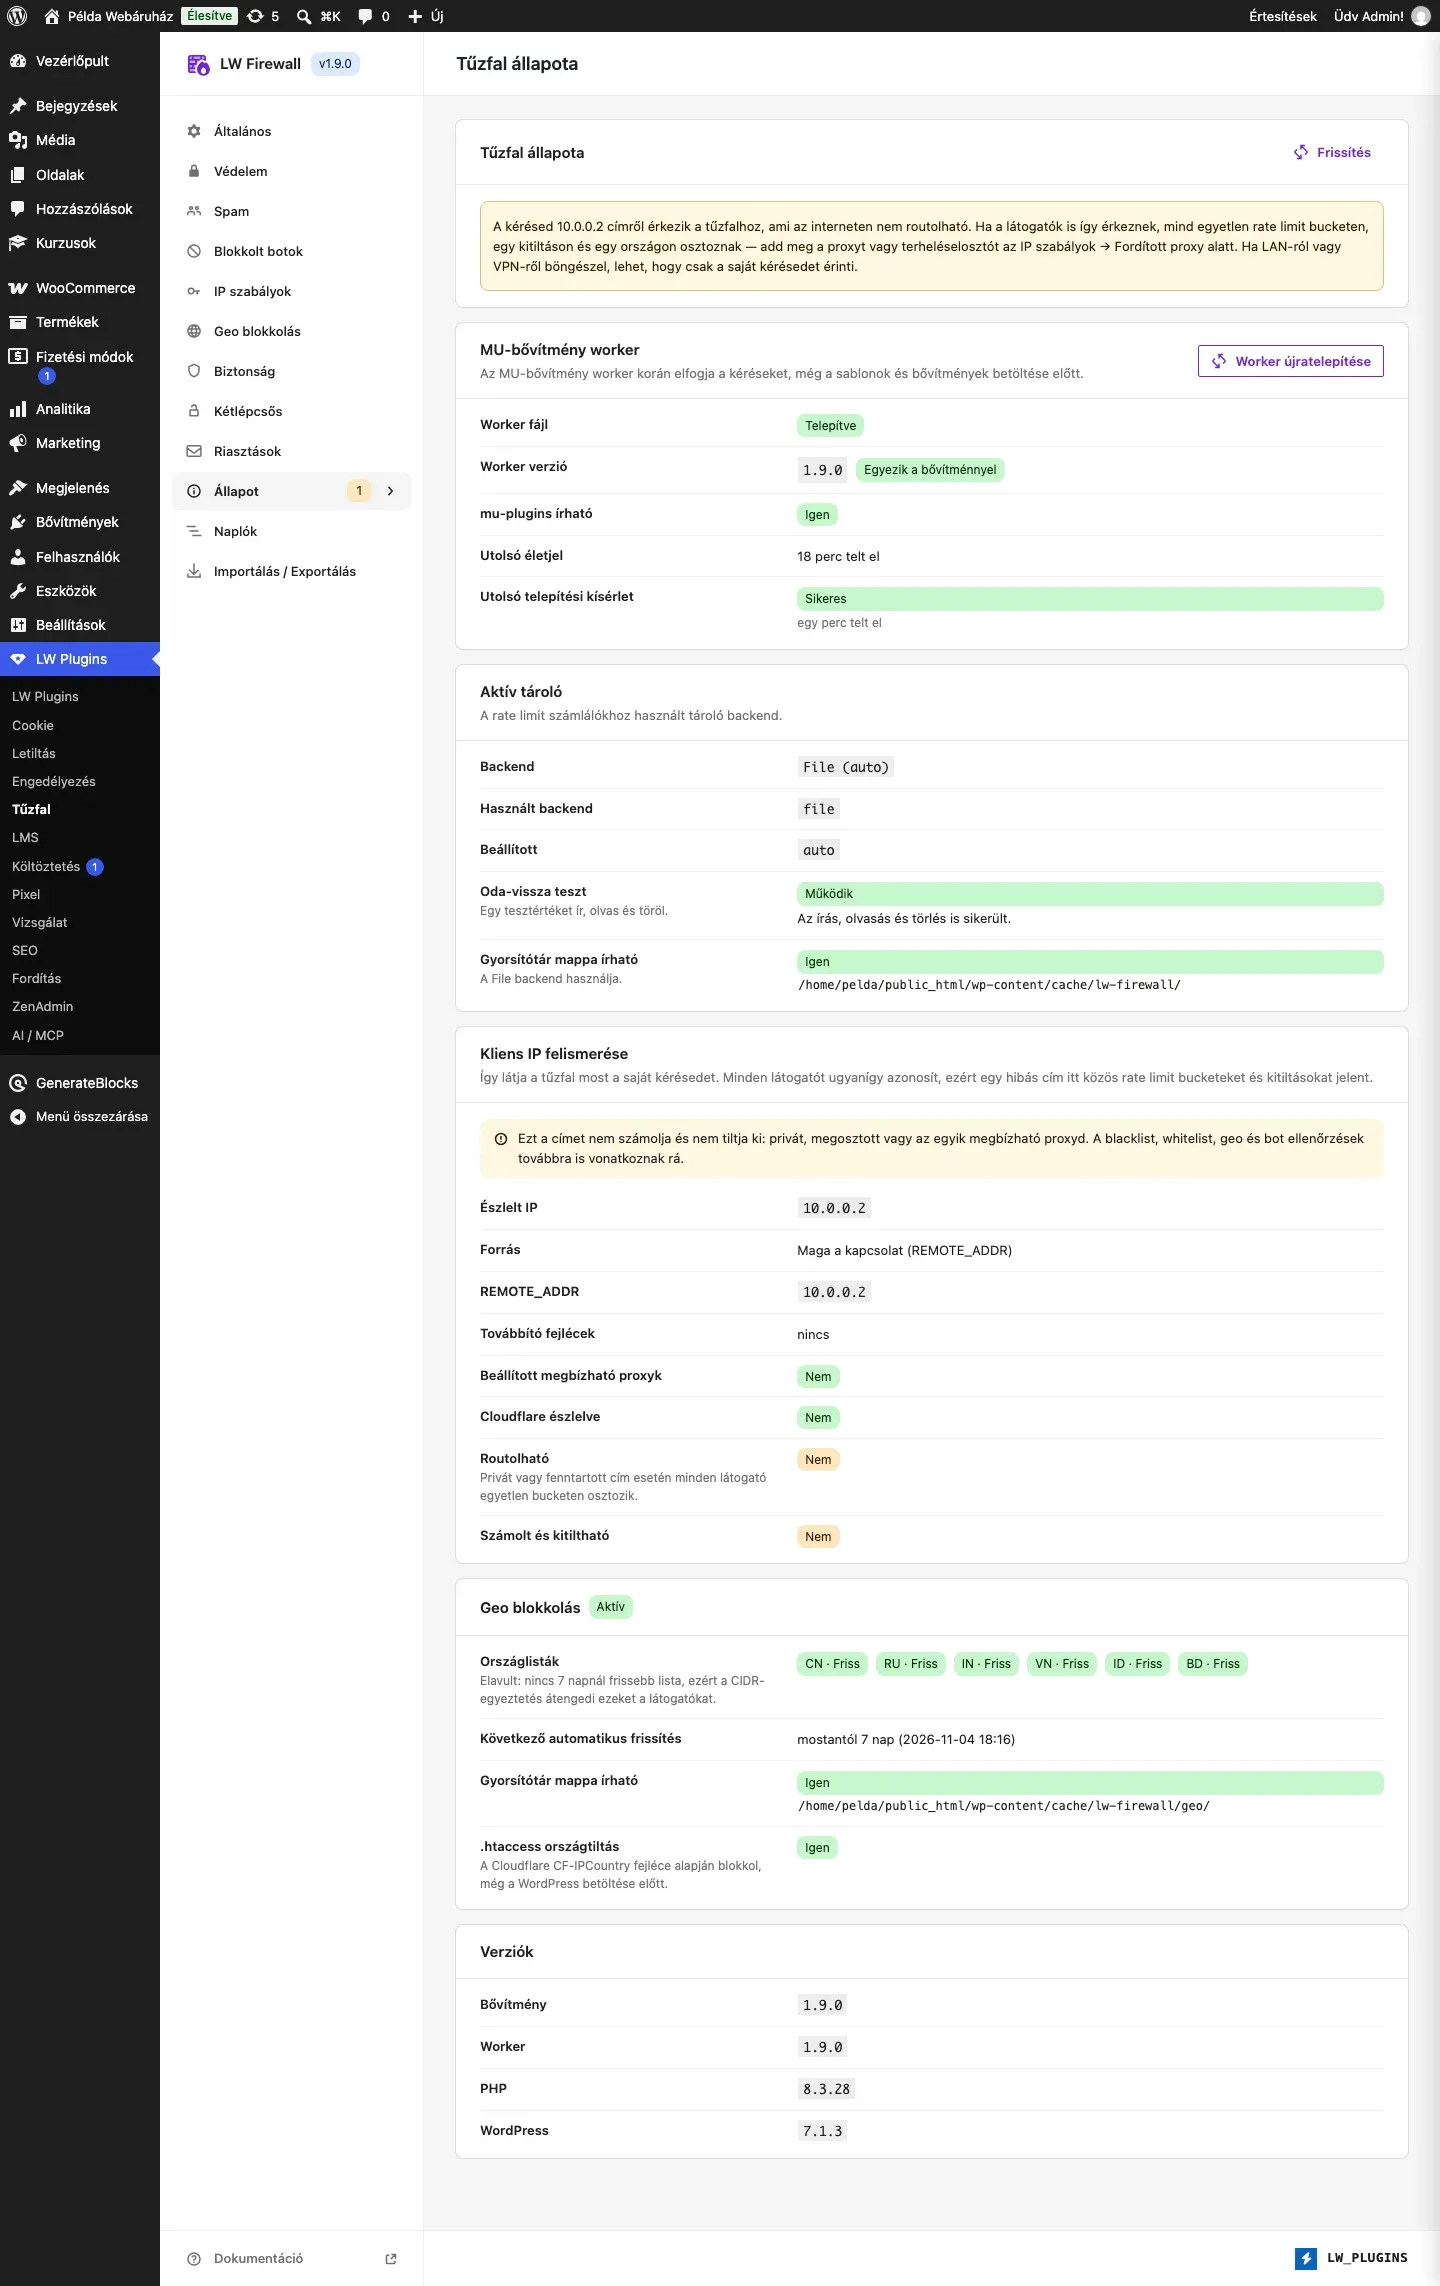The image size is (1440, 2286).
Task: Click the Általános gear icon
Action: coord(194,131)
